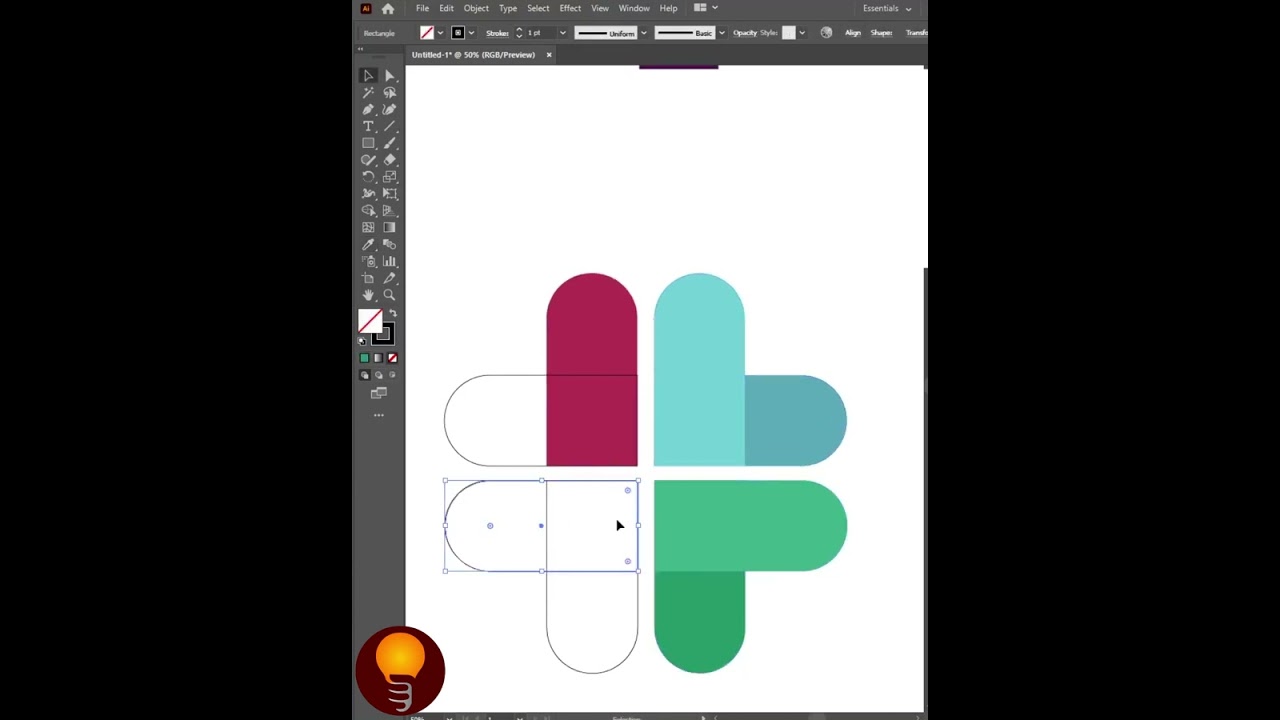This screenshot has width=1280, height=720.
Task: Open the Effect menu
Action: click(570, 8)
